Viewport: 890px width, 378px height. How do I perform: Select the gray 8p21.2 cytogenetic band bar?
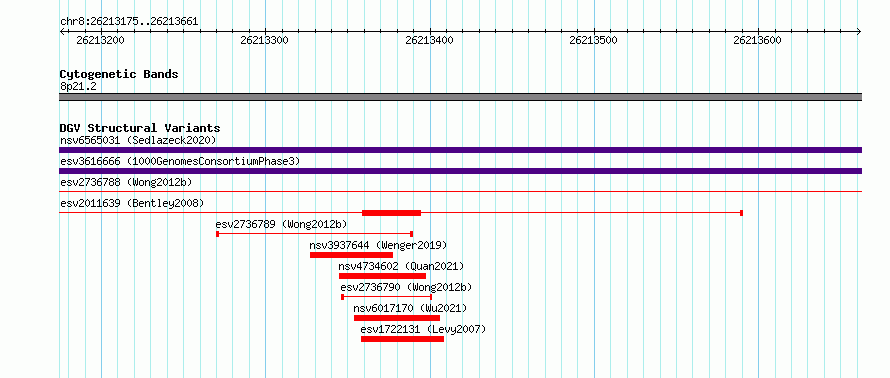(x=460, y=97)
